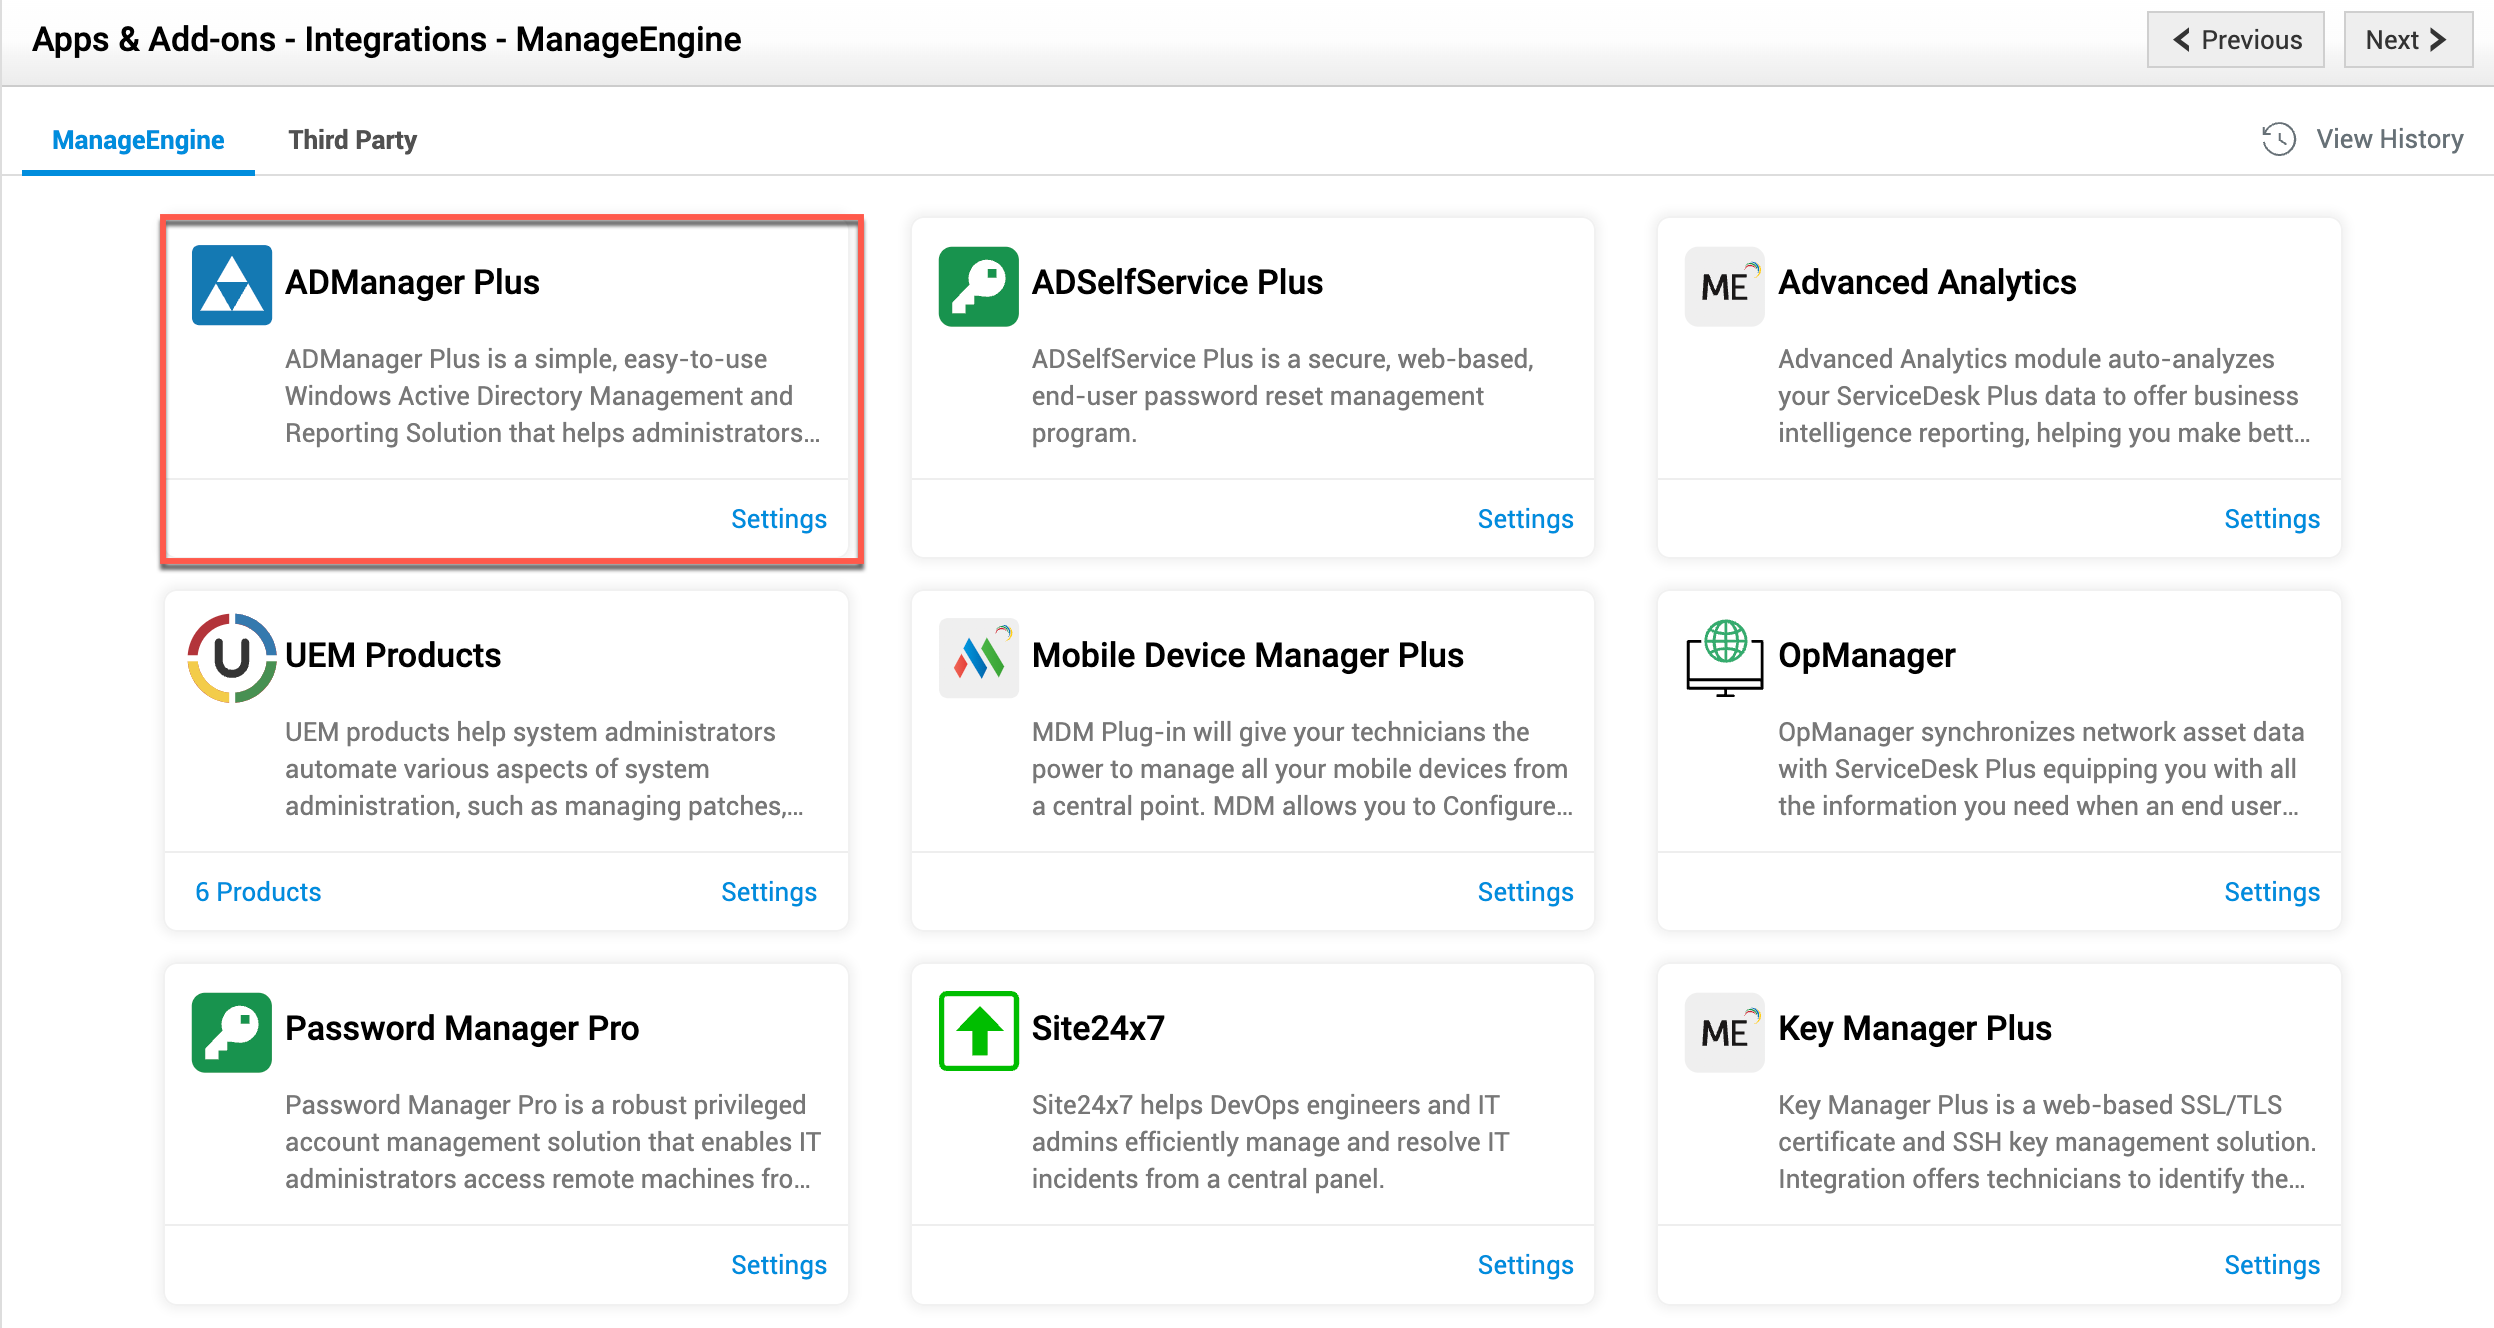The image size is (2494, 1328).
Task: Open Settings for Site24x7
Action: click(x=1525, y=1265)
